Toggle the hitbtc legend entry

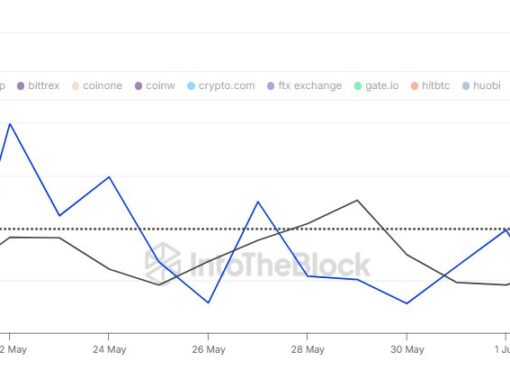point(430,86)
